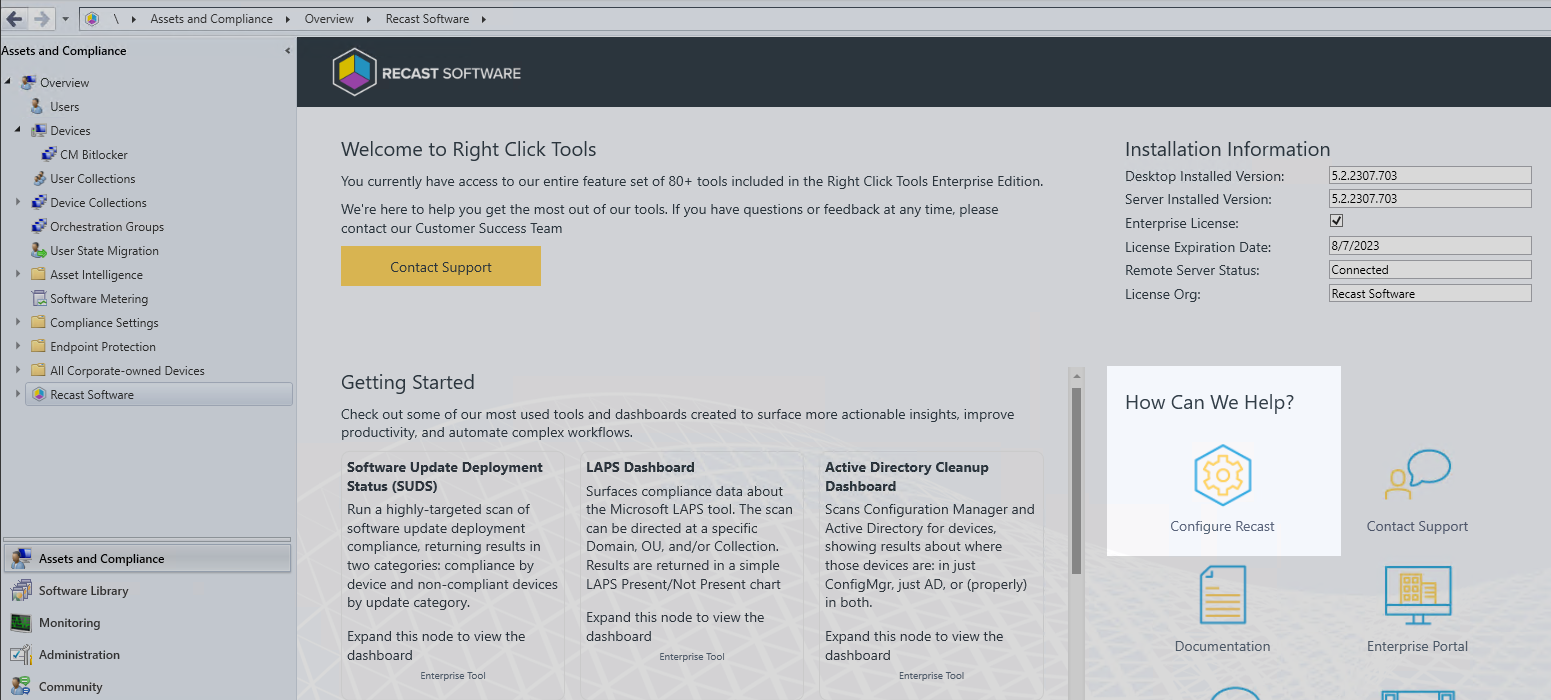
Task: Open dropdown arrow after Recast Software breadcrumb
Action: 482,19
